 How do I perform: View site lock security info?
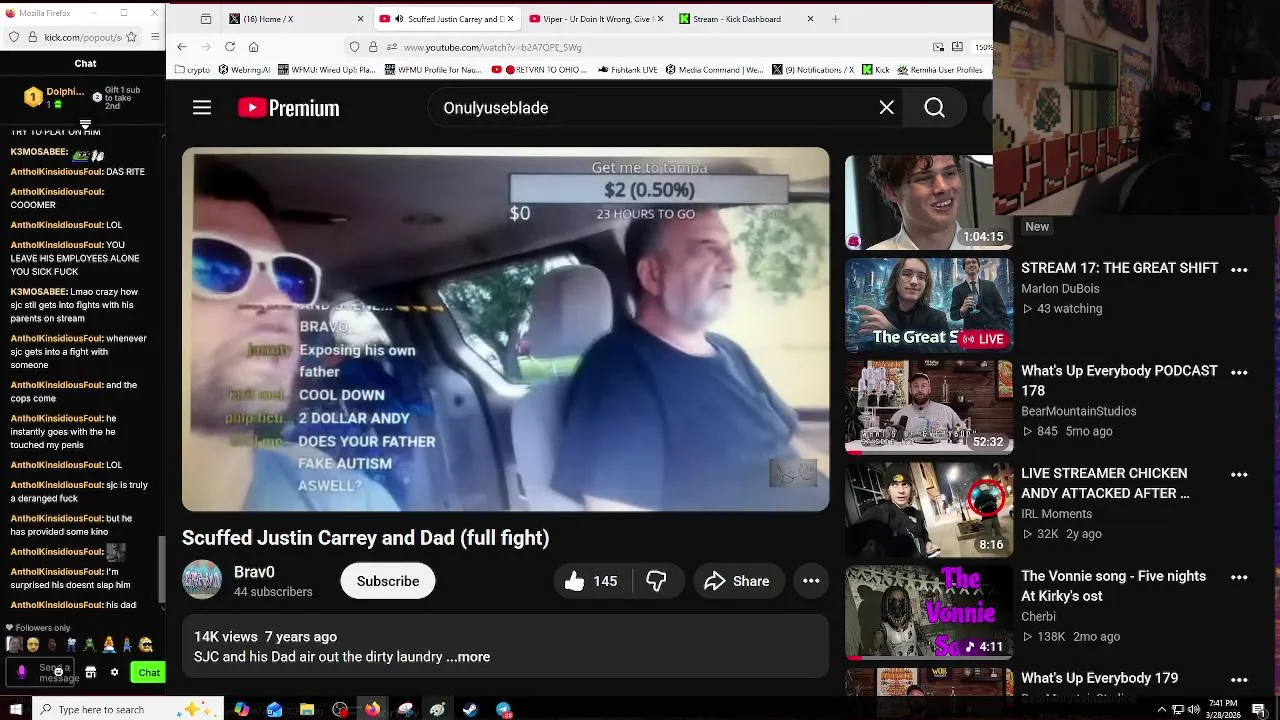(373, 47)
